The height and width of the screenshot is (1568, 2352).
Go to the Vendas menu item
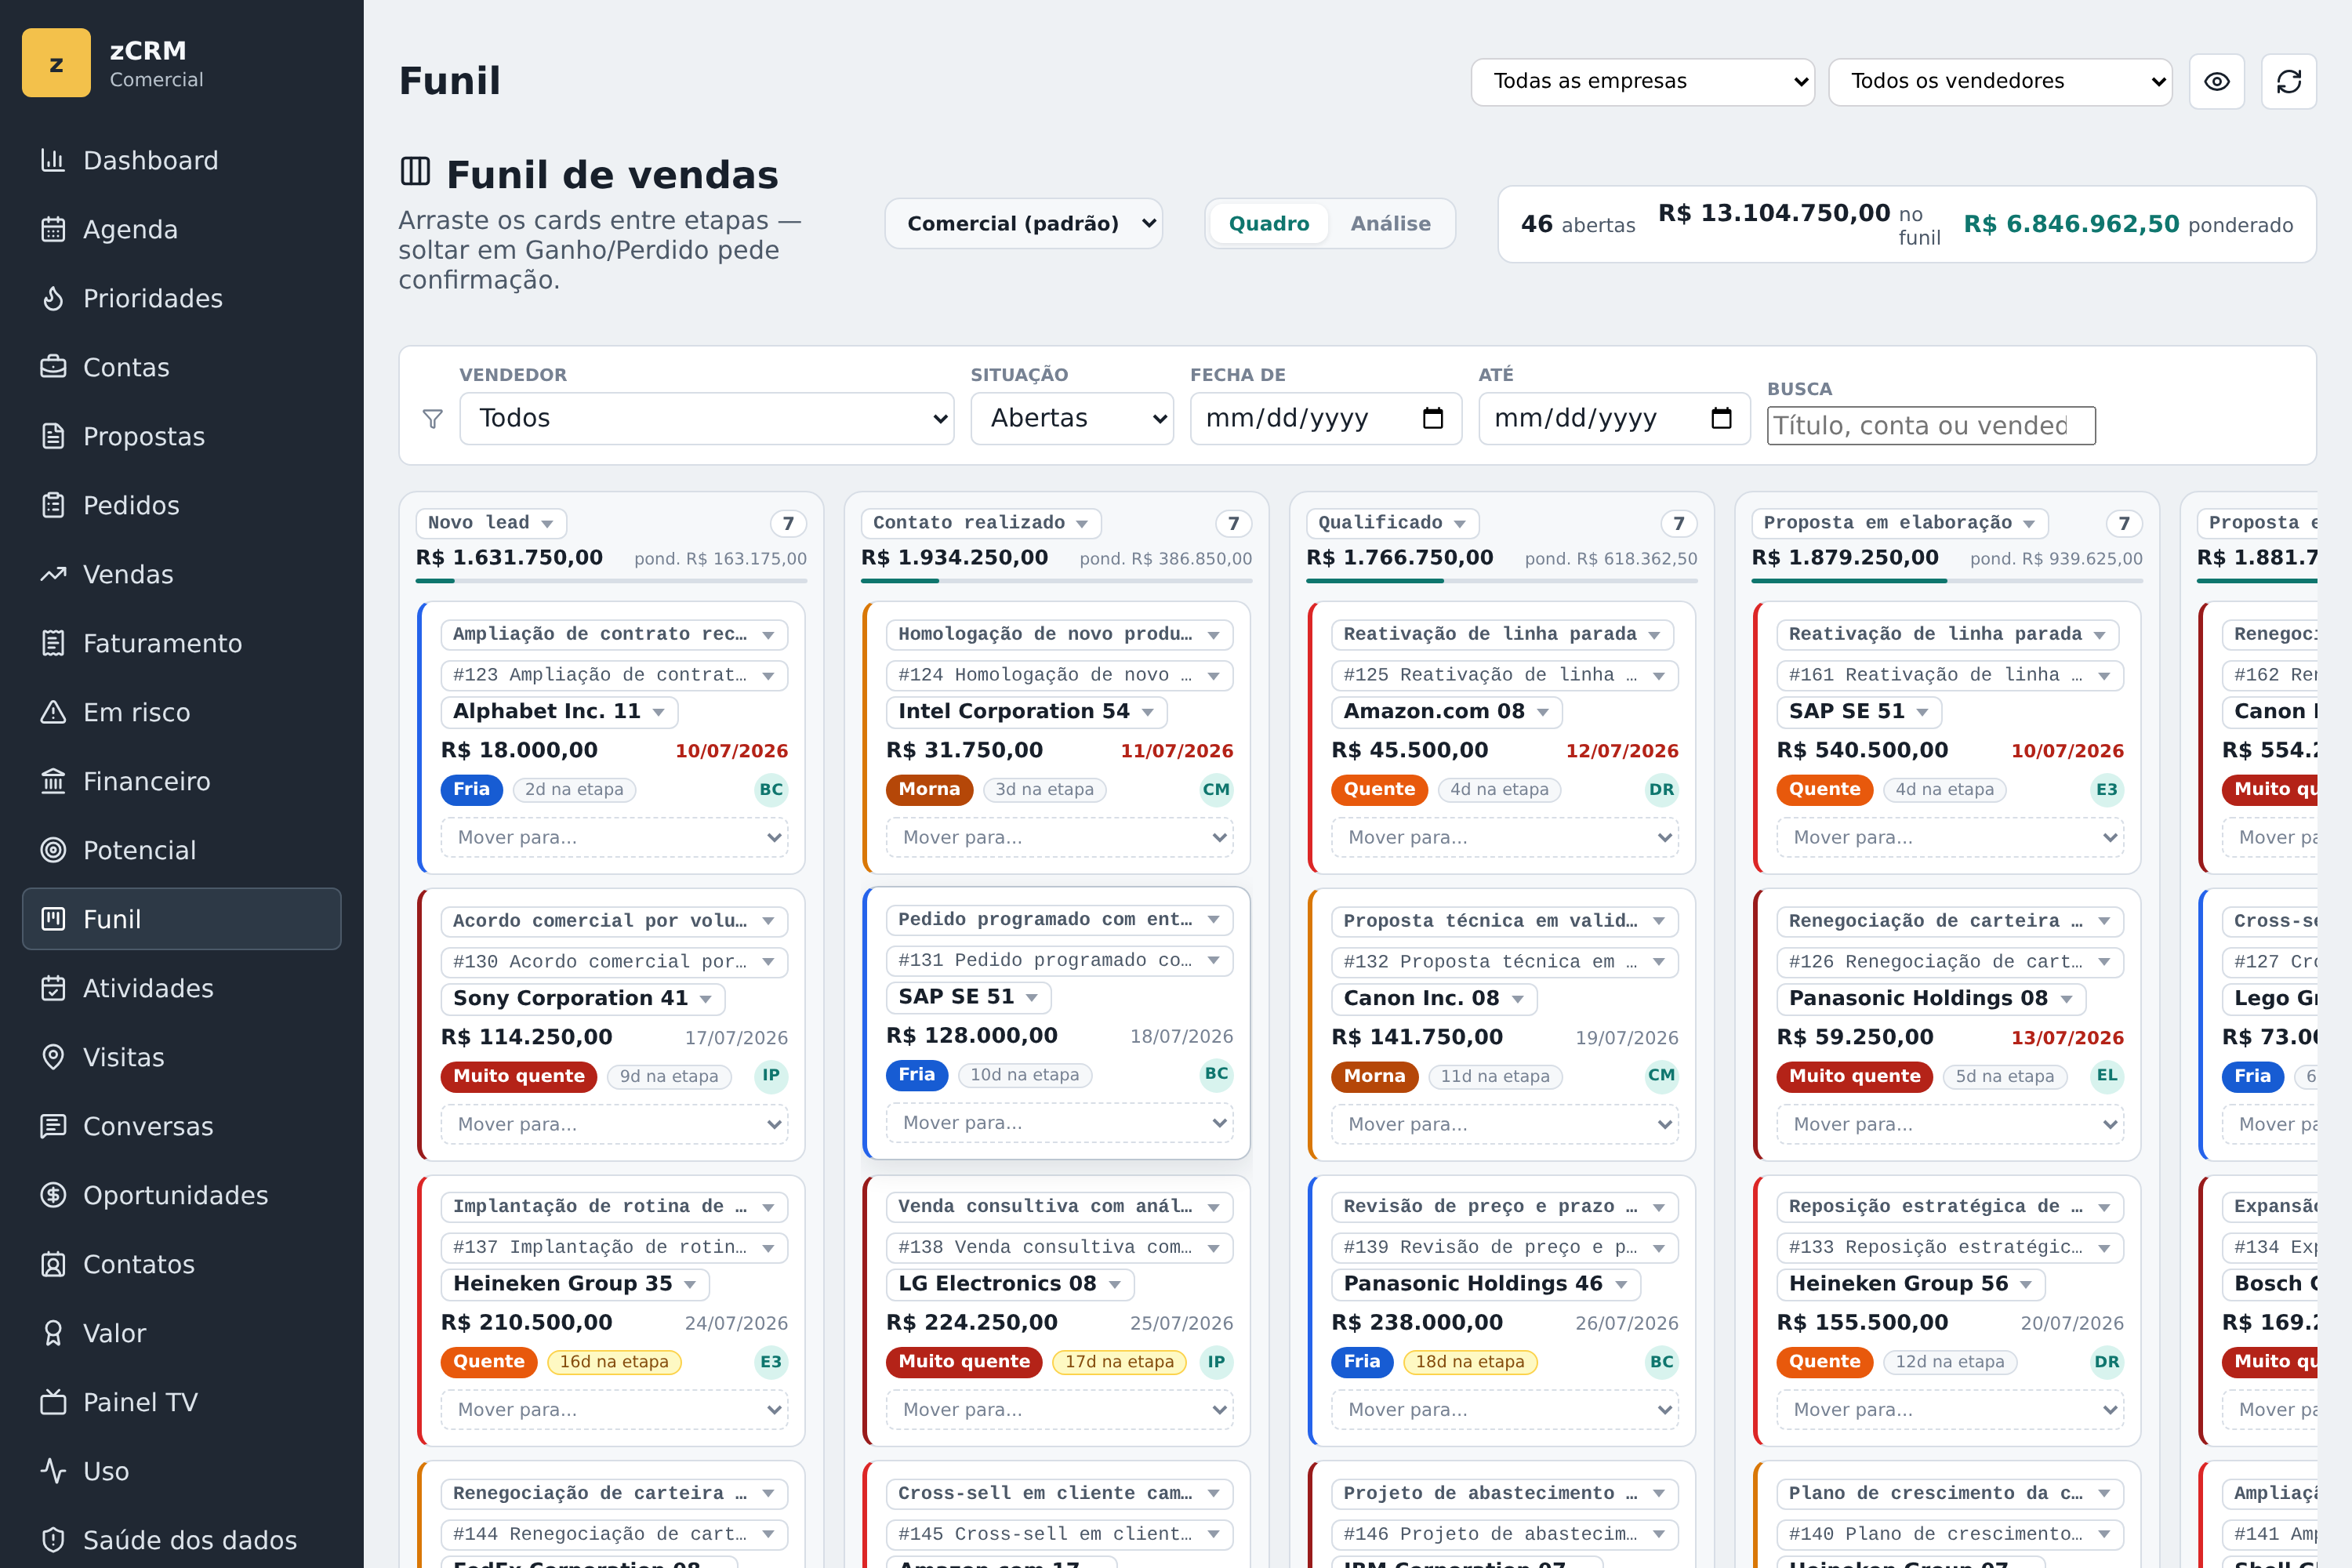[182, 574]
